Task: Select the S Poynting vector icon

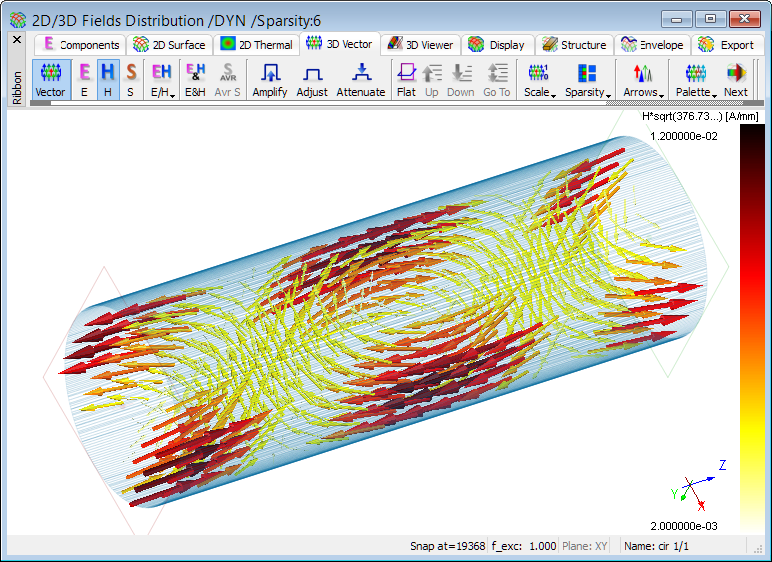Action: [131, 79]
